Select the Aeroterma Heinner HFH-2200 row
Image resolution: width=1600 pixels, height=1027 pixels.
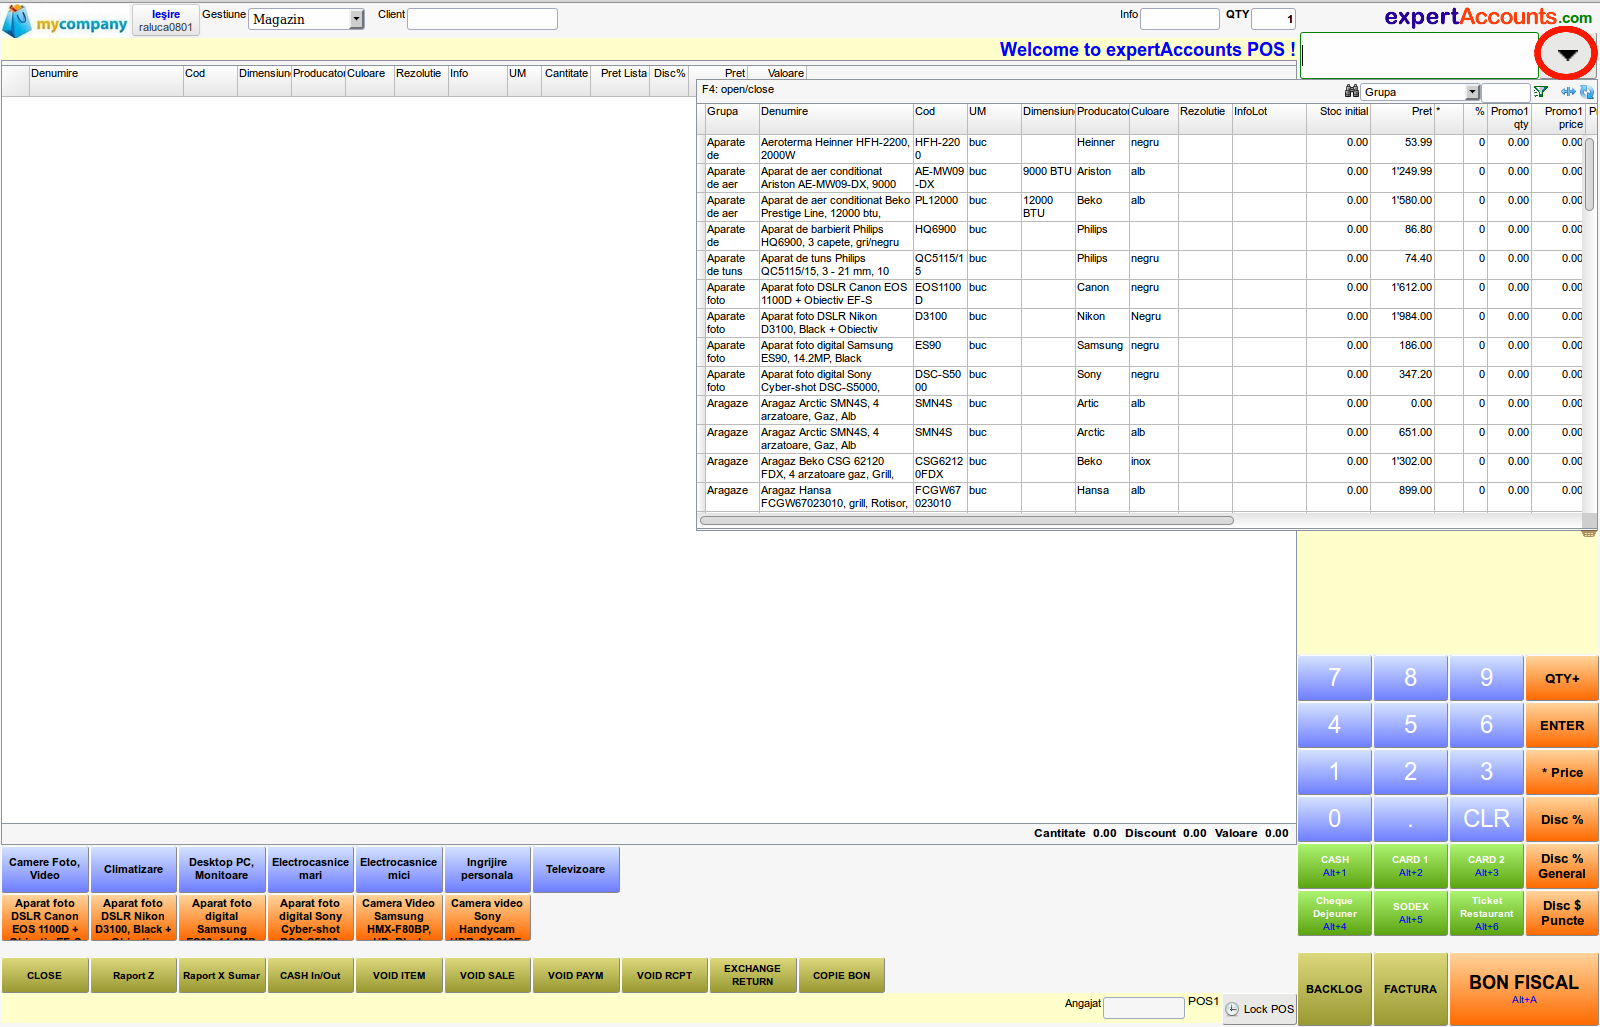(x=1140, y=148)
